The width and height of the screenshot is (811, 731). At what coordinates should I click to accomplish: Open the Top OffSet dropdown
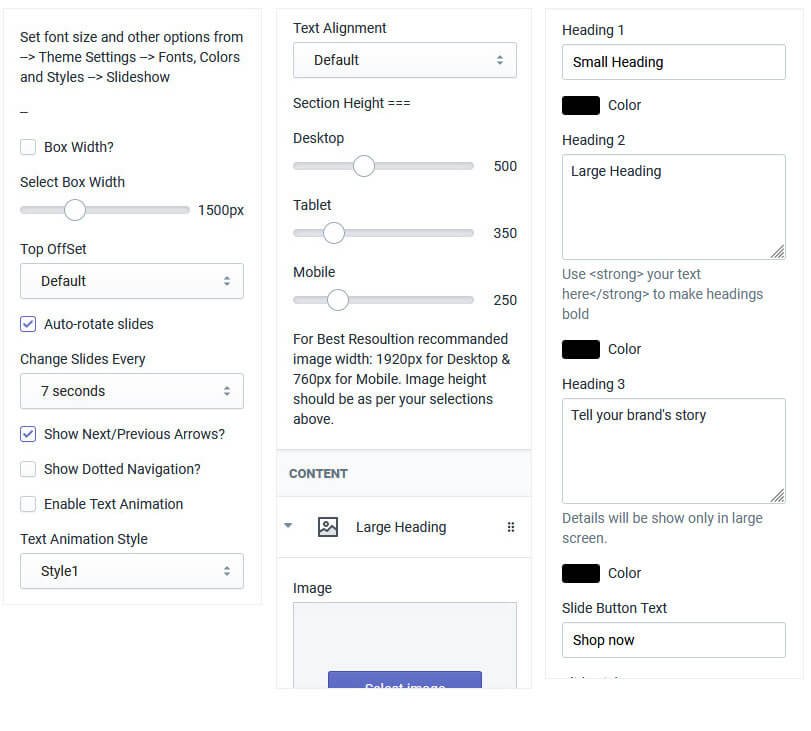coord(132,281)
